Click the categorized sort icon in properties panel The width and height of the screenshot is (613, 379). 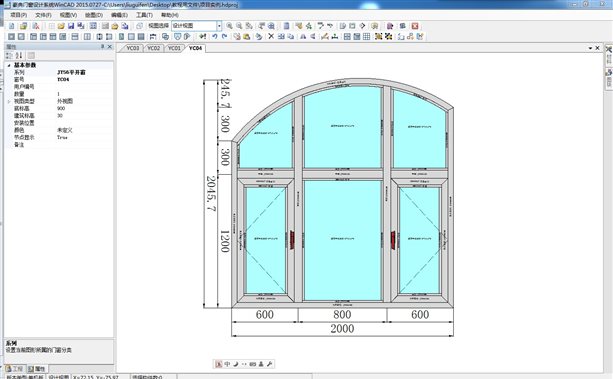(x=9, y=56)
